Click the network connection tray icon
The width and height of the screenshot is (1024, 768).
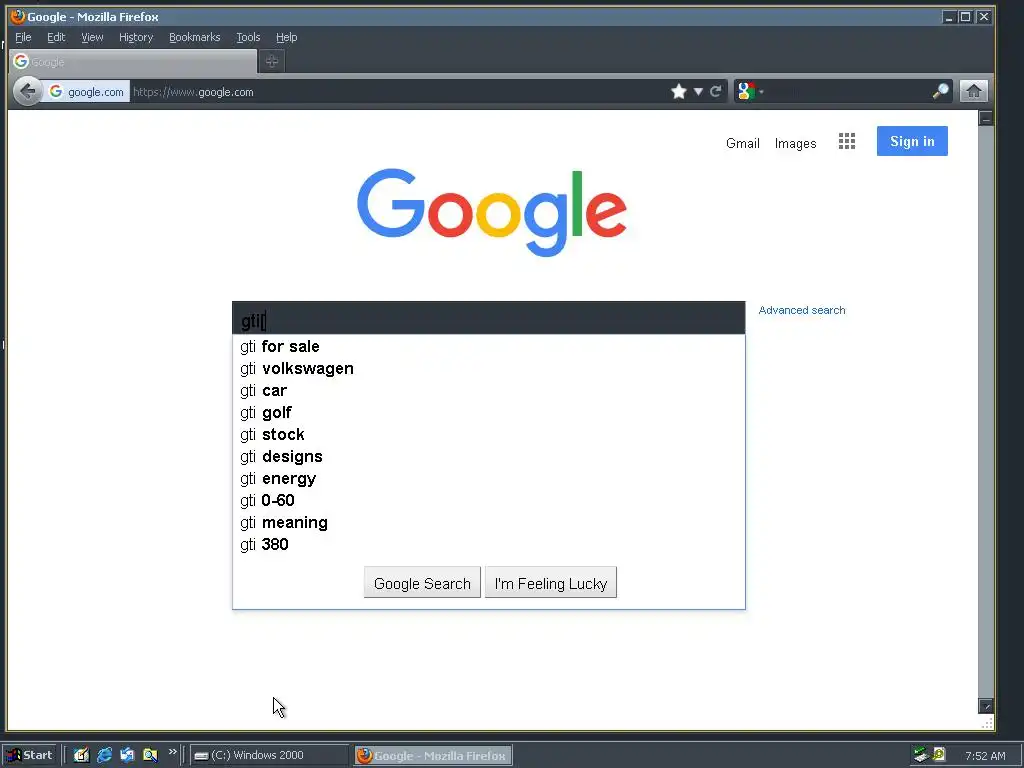tap(921, 755)
